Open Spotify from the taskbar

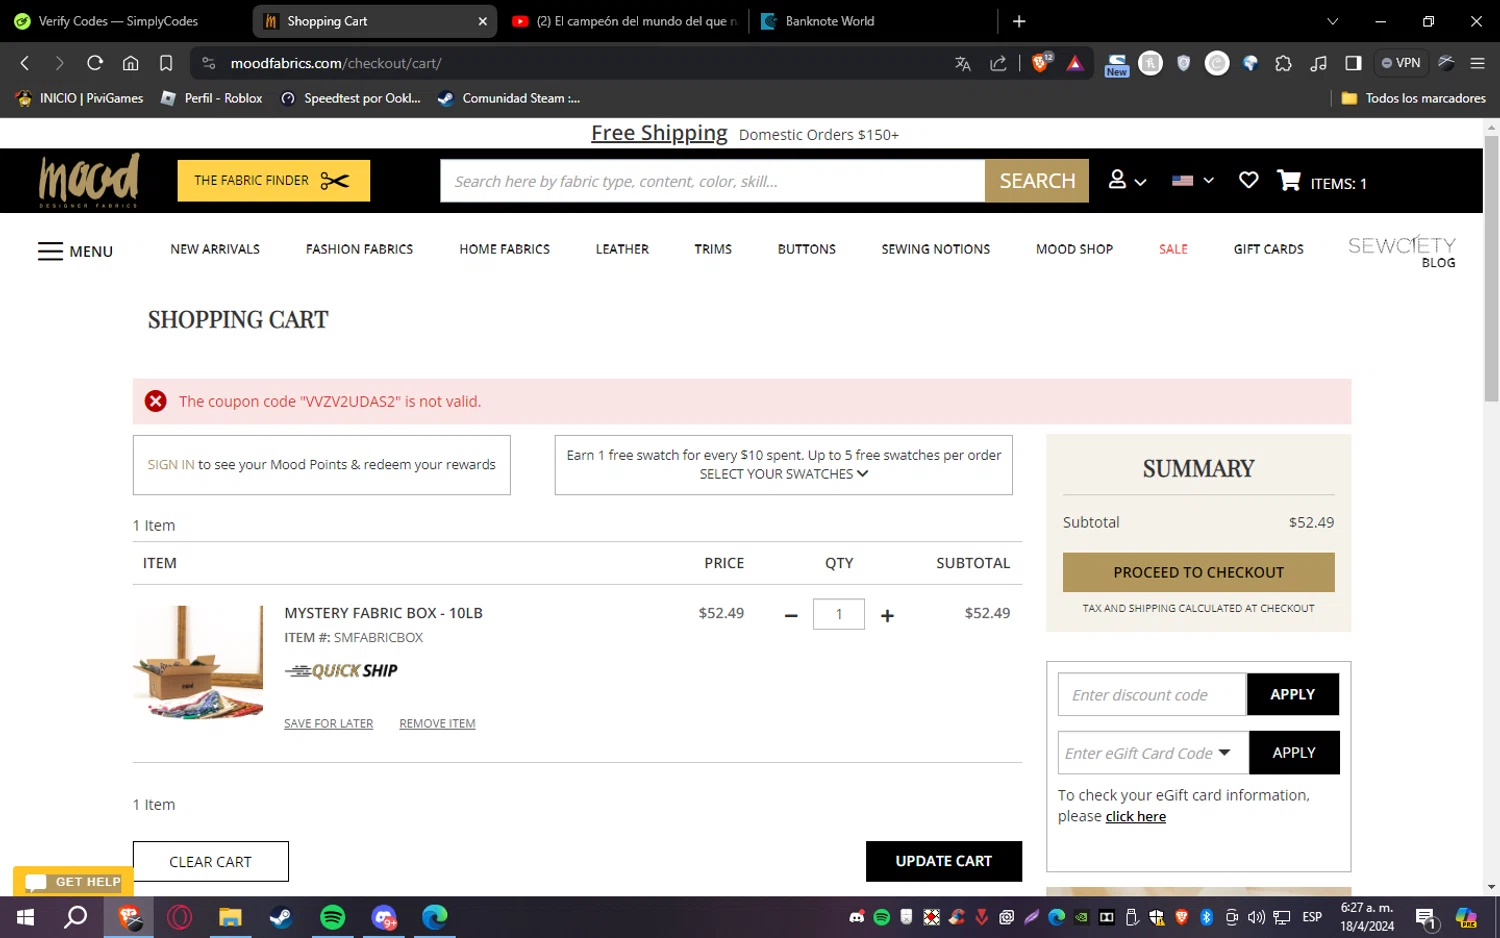[333, 917]
